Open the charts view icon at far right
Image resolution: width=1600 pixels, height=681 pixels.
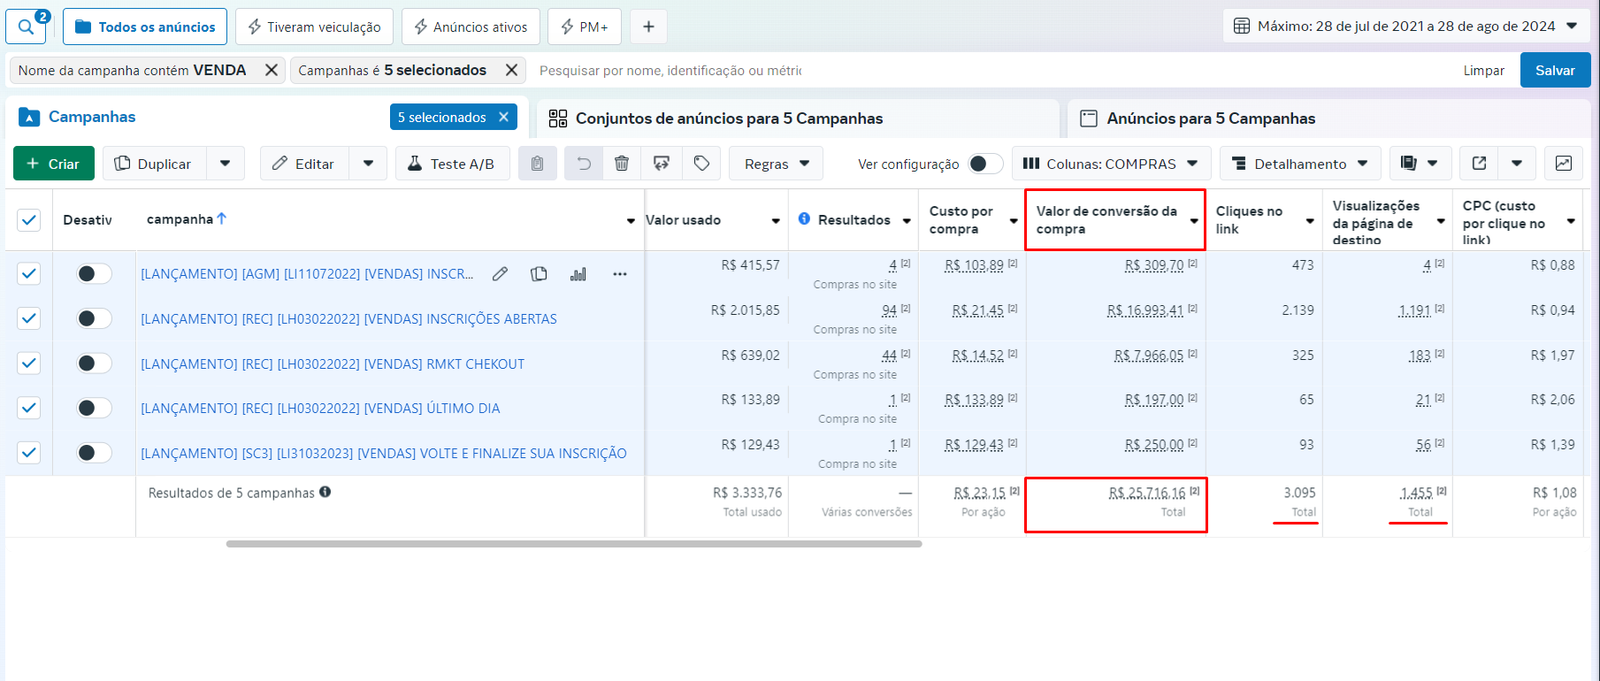pyautogui.click(x=1564, y=163)
